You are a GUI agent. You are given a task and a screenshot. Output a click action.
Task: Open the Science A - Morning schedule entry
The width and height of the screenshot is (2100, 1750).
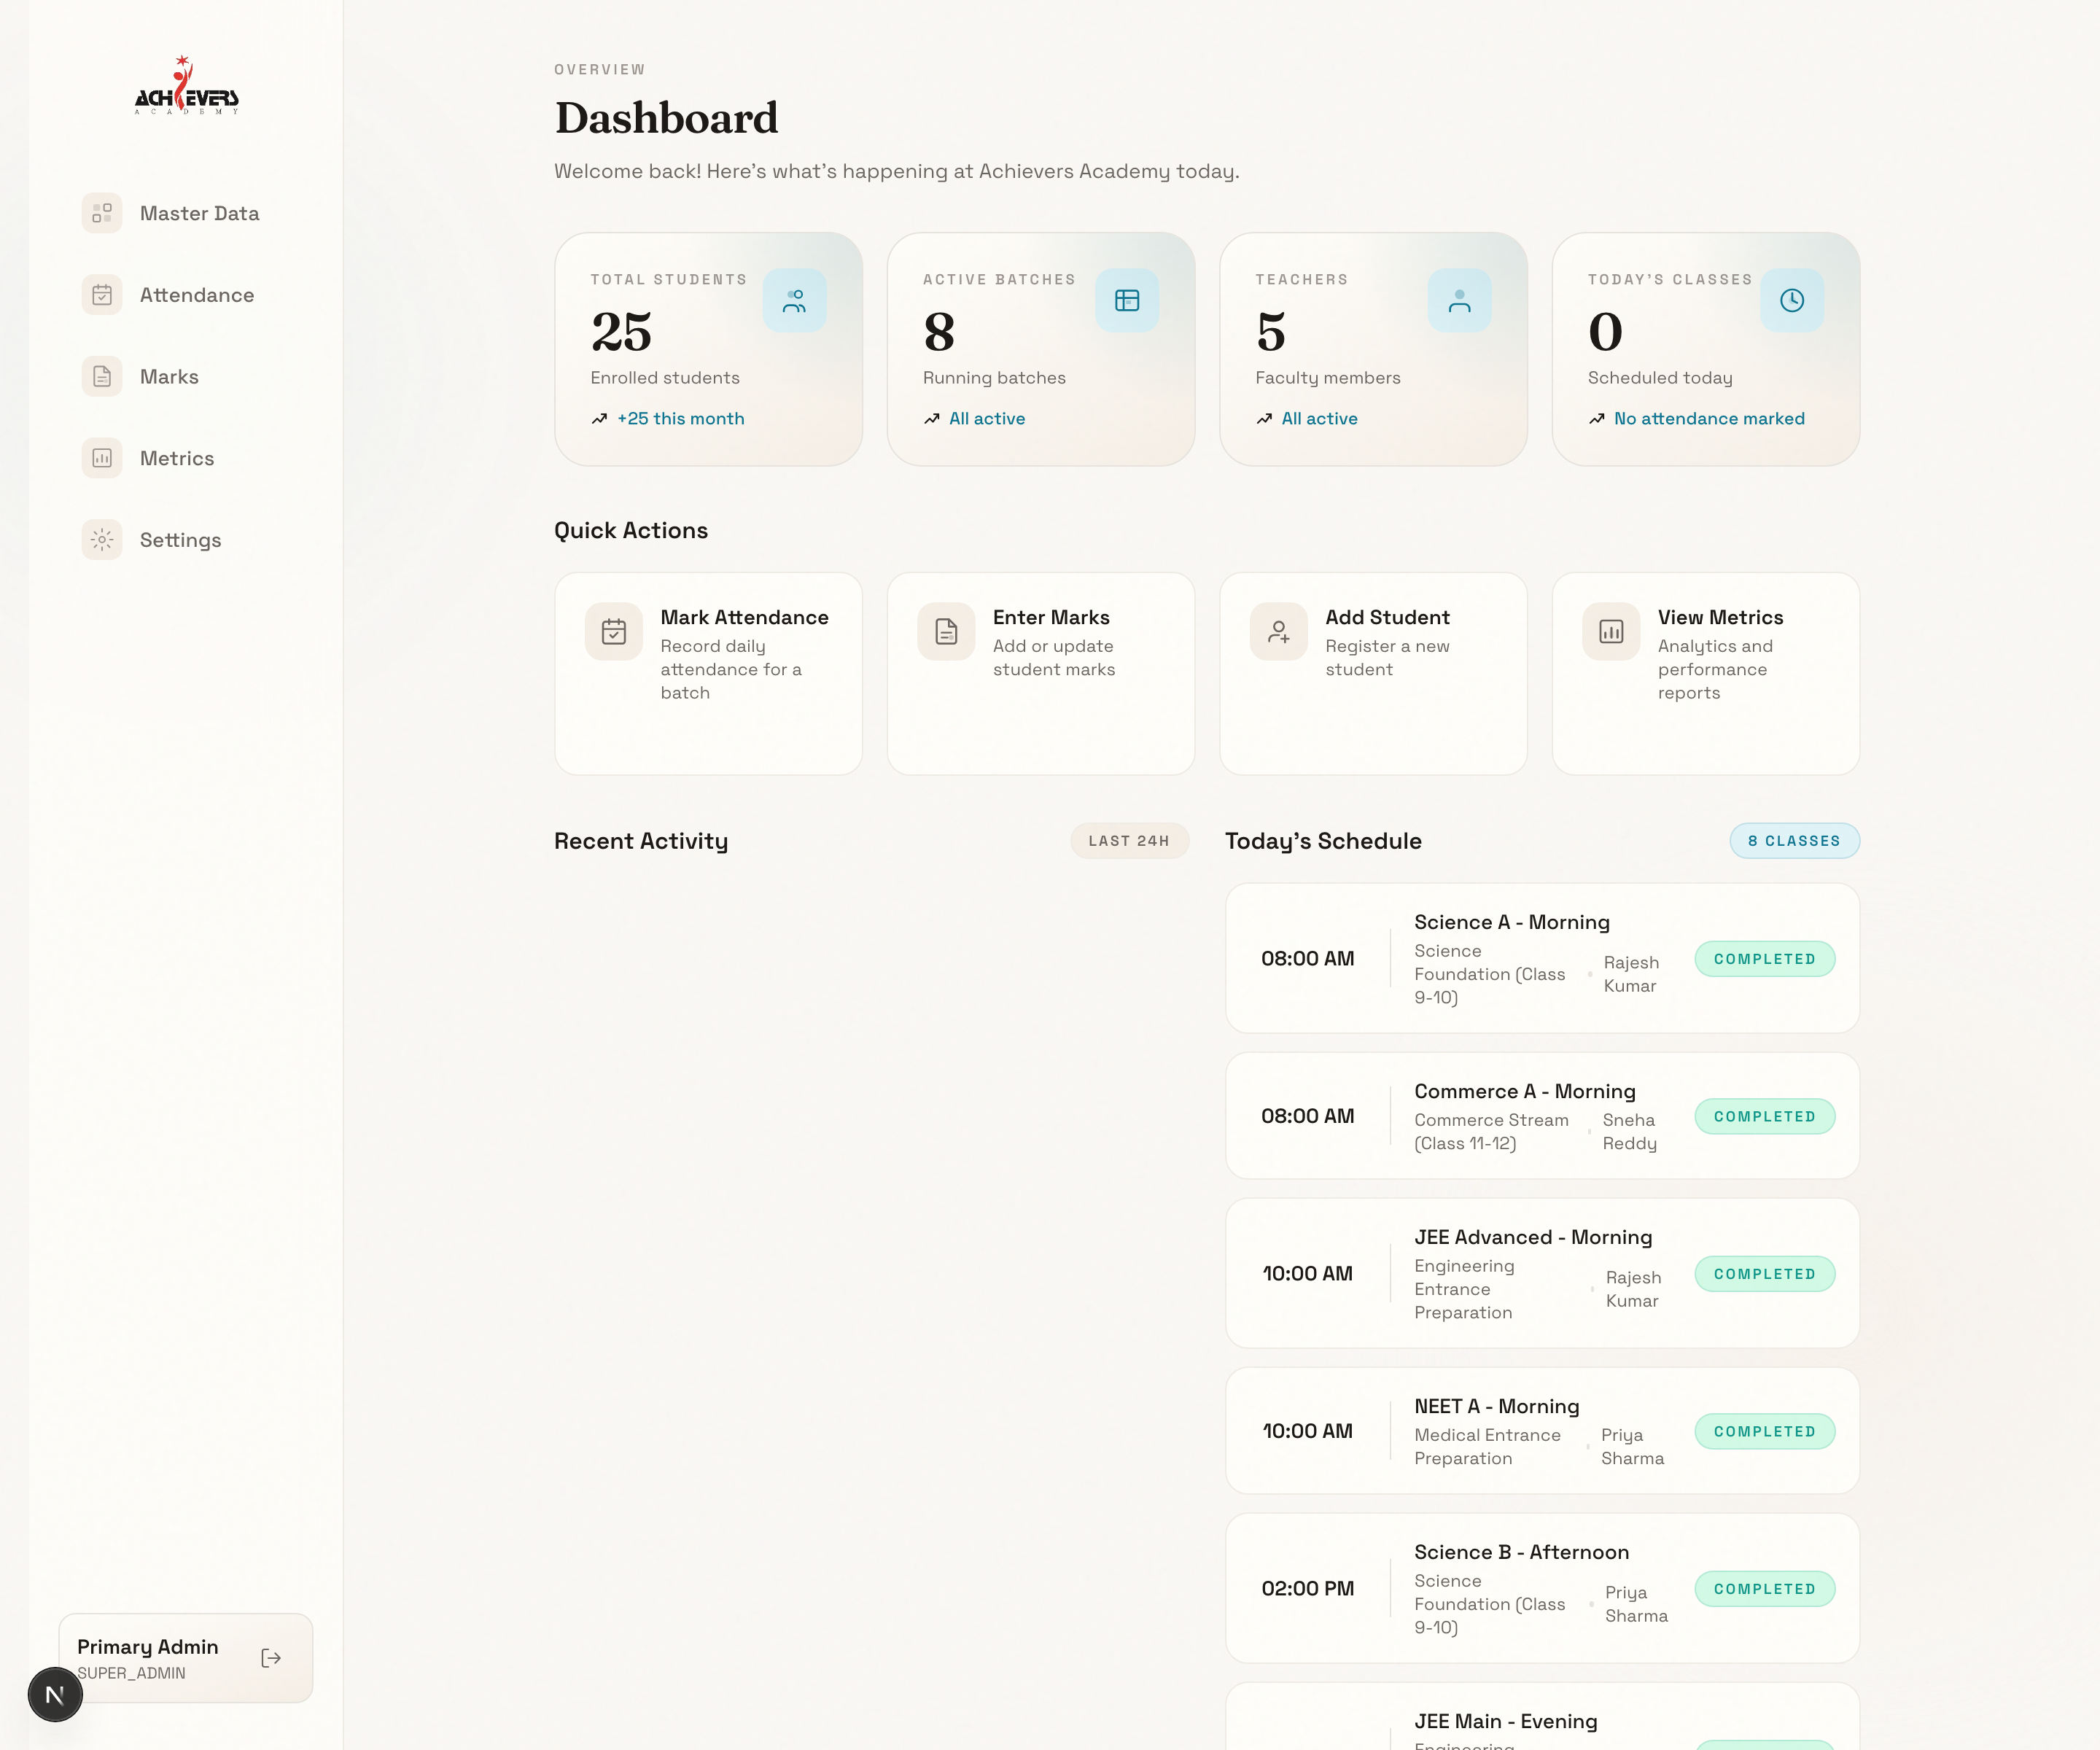coord(1511,922)
